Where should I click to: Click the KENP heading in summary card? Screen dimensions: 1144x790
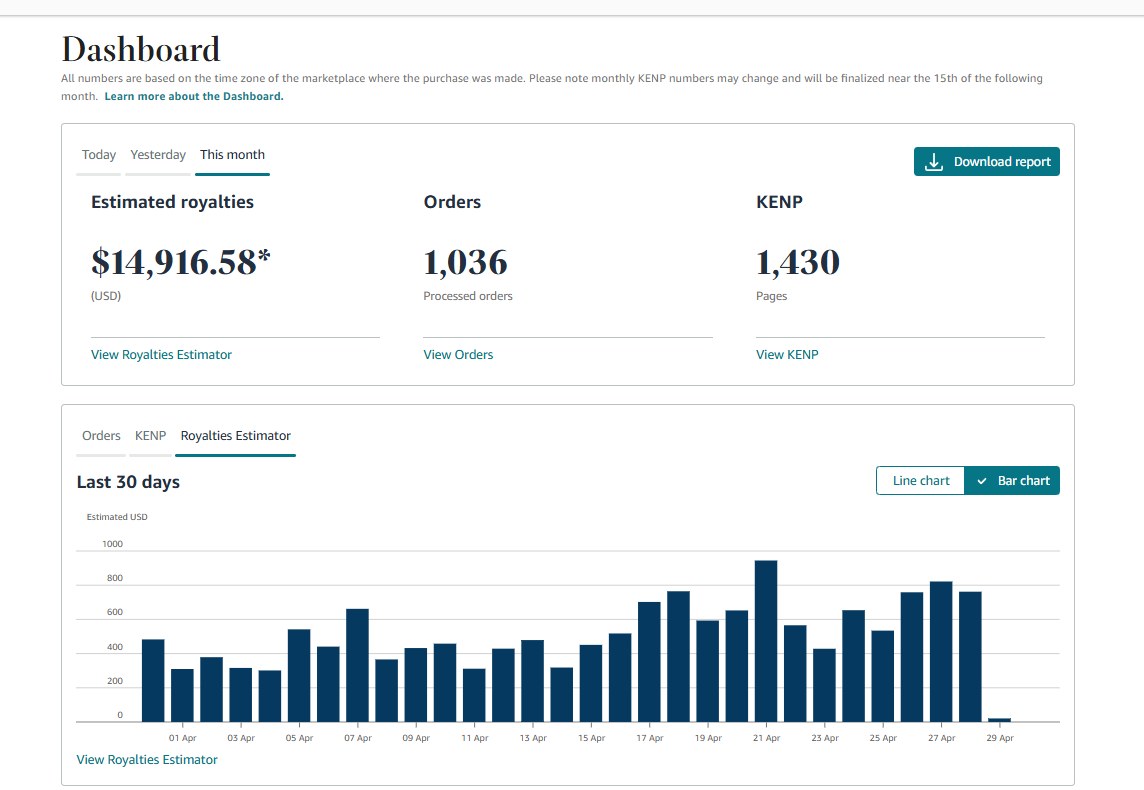779,202
